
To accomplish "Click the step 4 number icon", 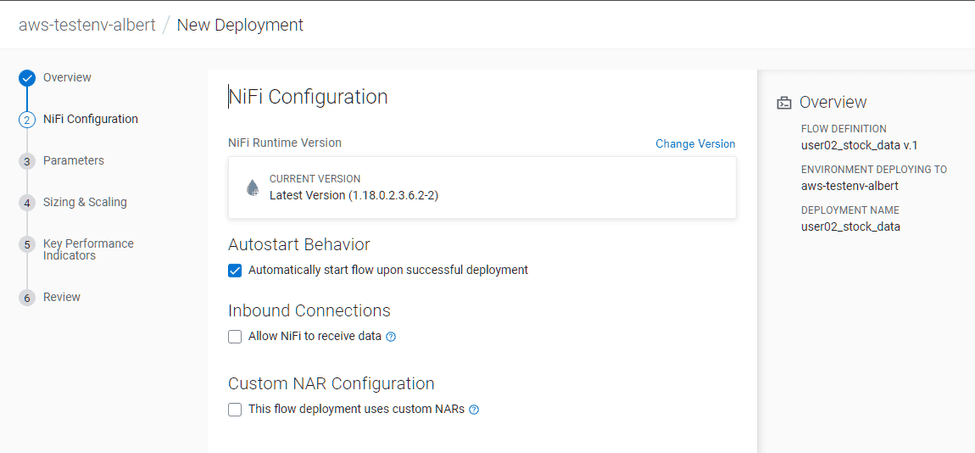I will click(x=27, y=203).
